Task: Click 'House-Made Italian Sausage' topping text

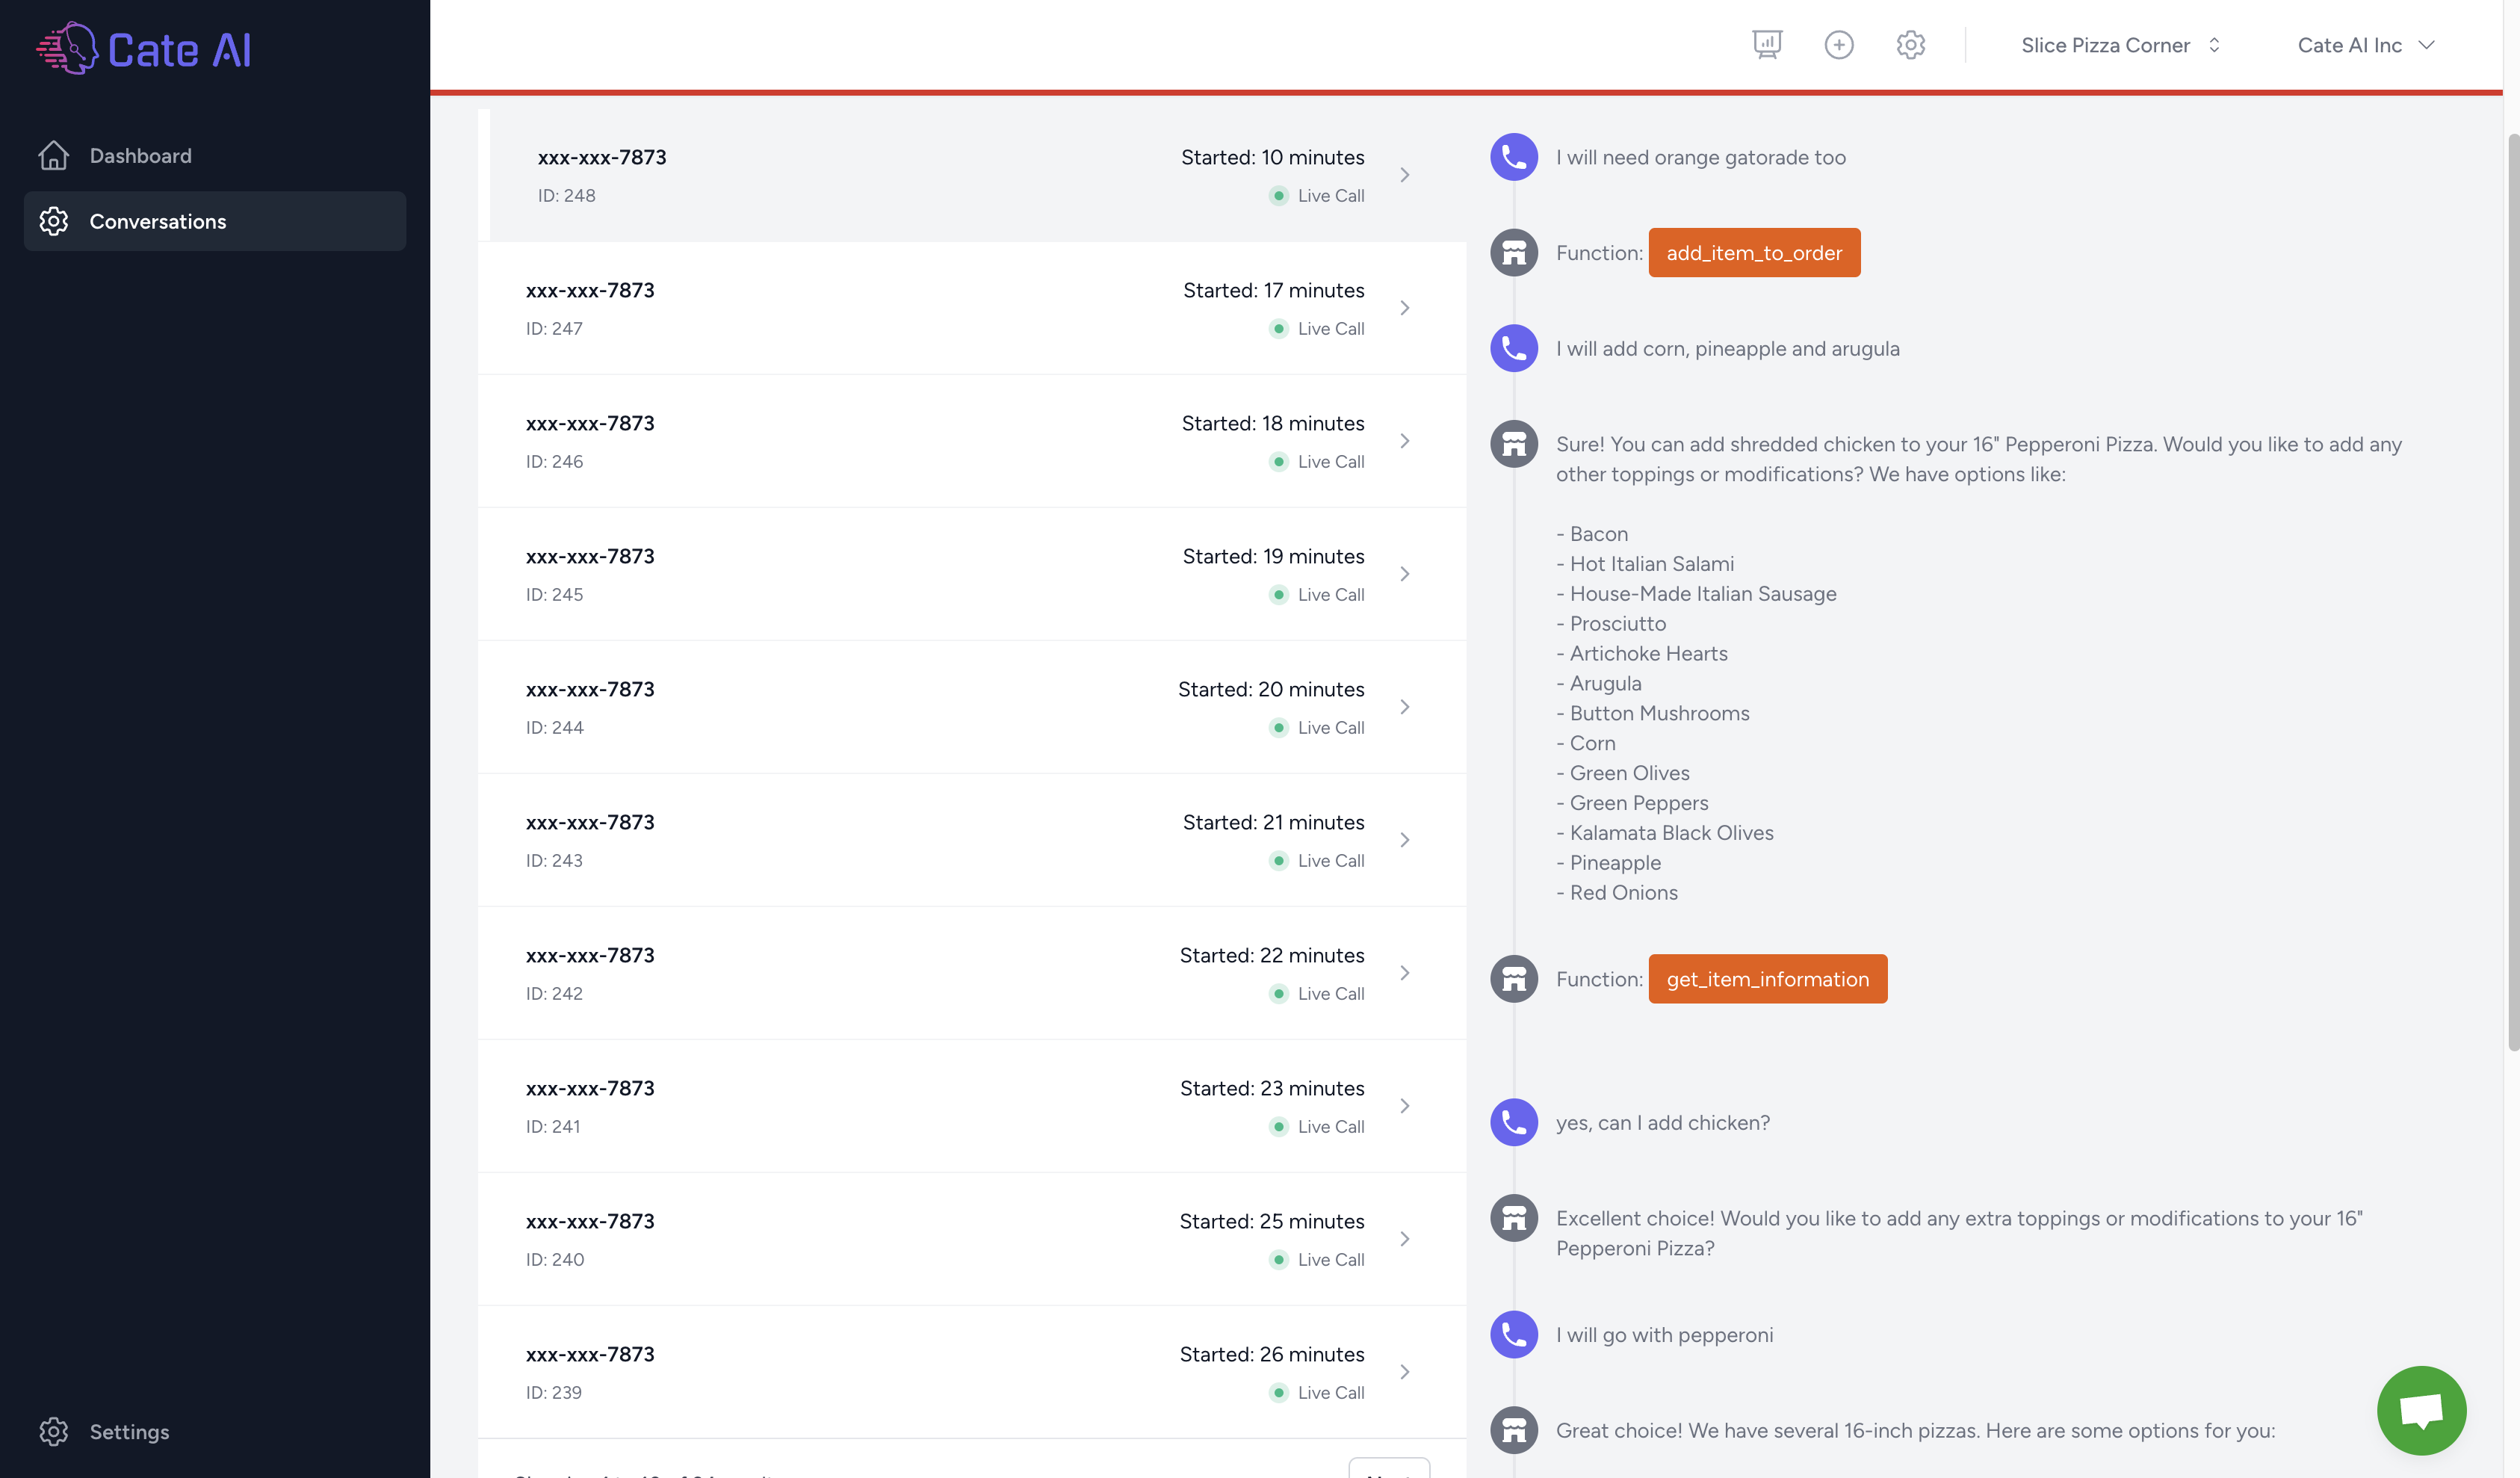Action: [1703, 593]
